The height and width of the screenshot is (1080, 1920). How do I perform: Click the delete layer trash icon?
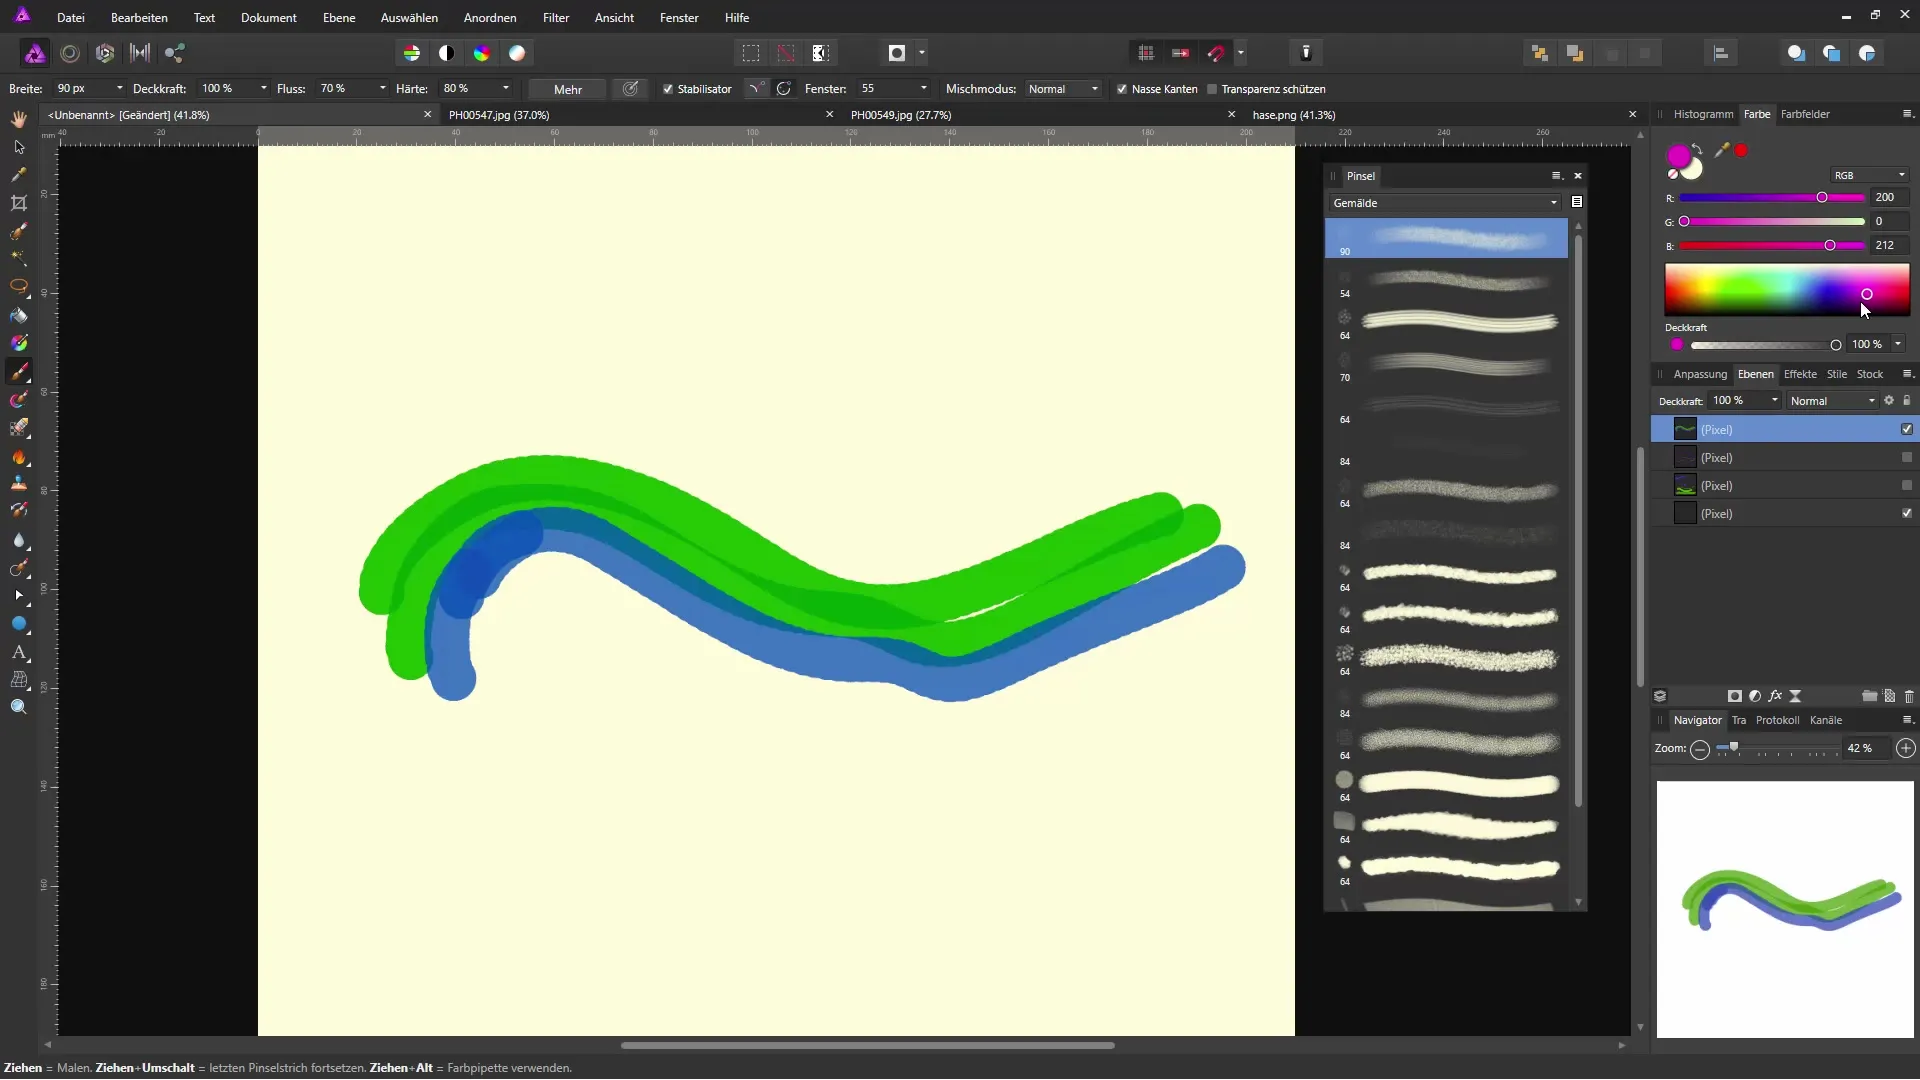click(x=1909, y=696)
